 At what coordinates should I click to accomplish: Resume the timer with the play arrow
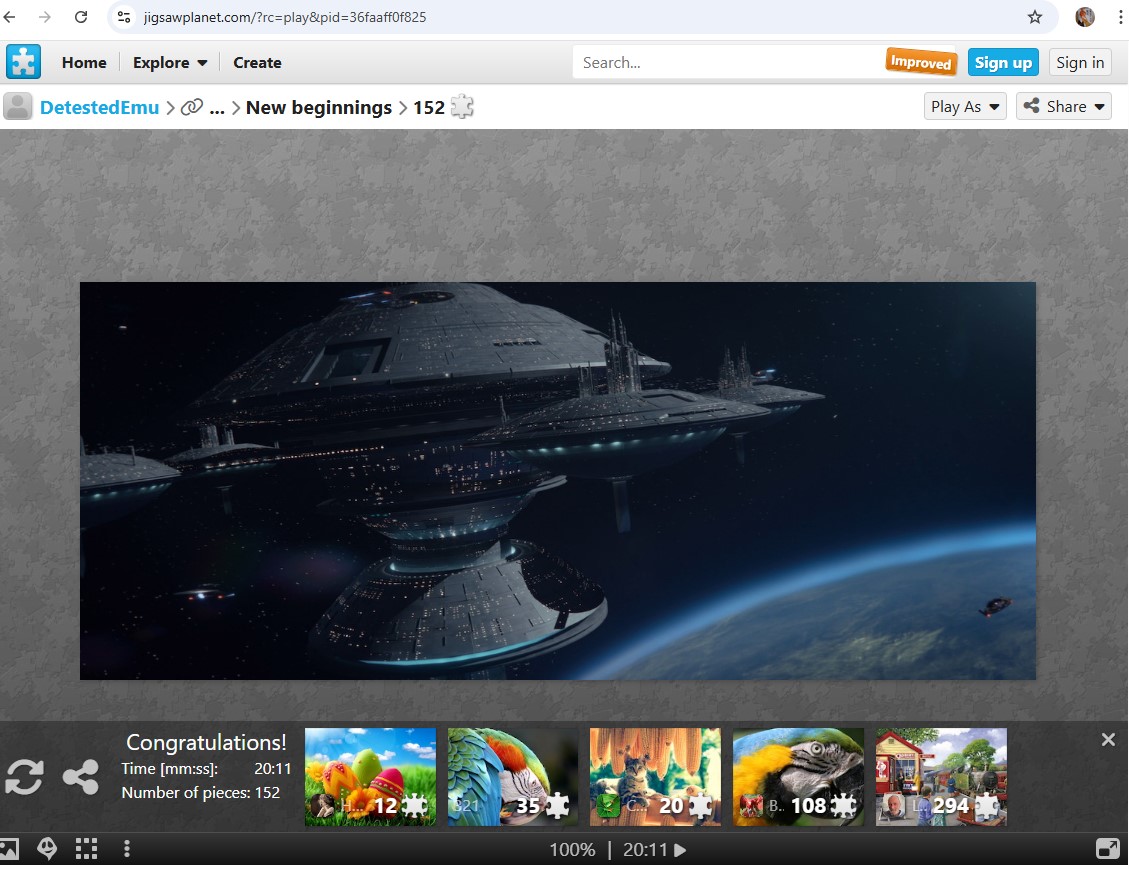pos(680,850)
